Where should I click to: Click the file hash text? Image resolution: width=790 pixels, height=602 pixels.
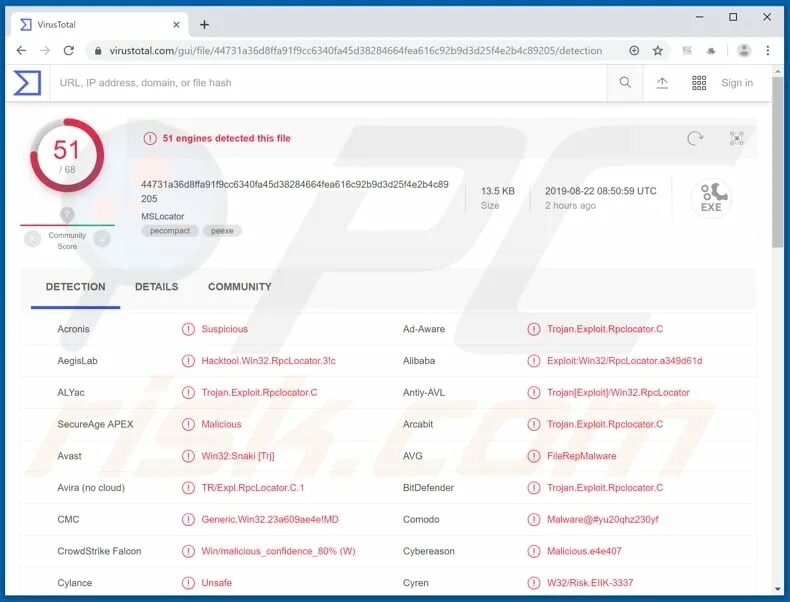point(295,191)
